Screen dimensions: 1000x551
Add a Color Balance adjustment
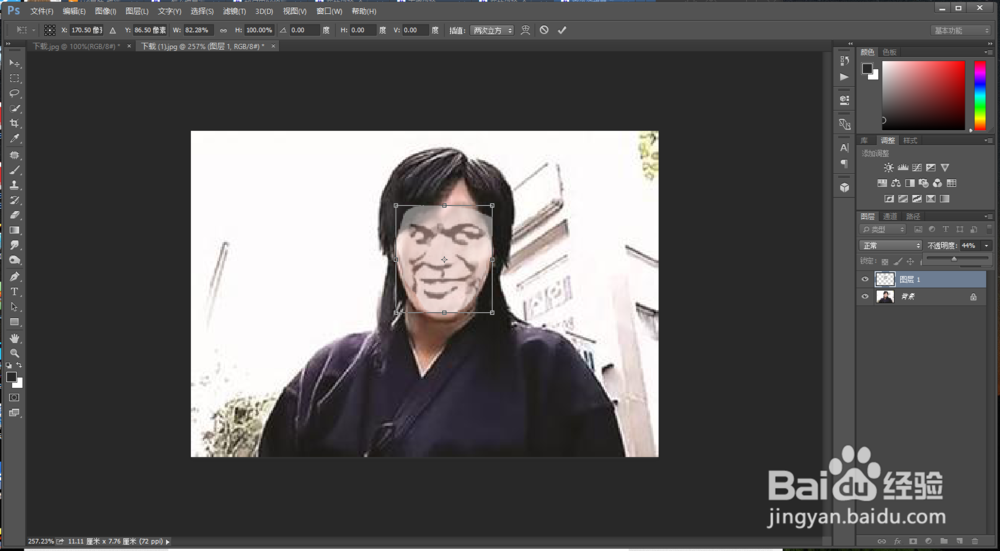point(896,183)
